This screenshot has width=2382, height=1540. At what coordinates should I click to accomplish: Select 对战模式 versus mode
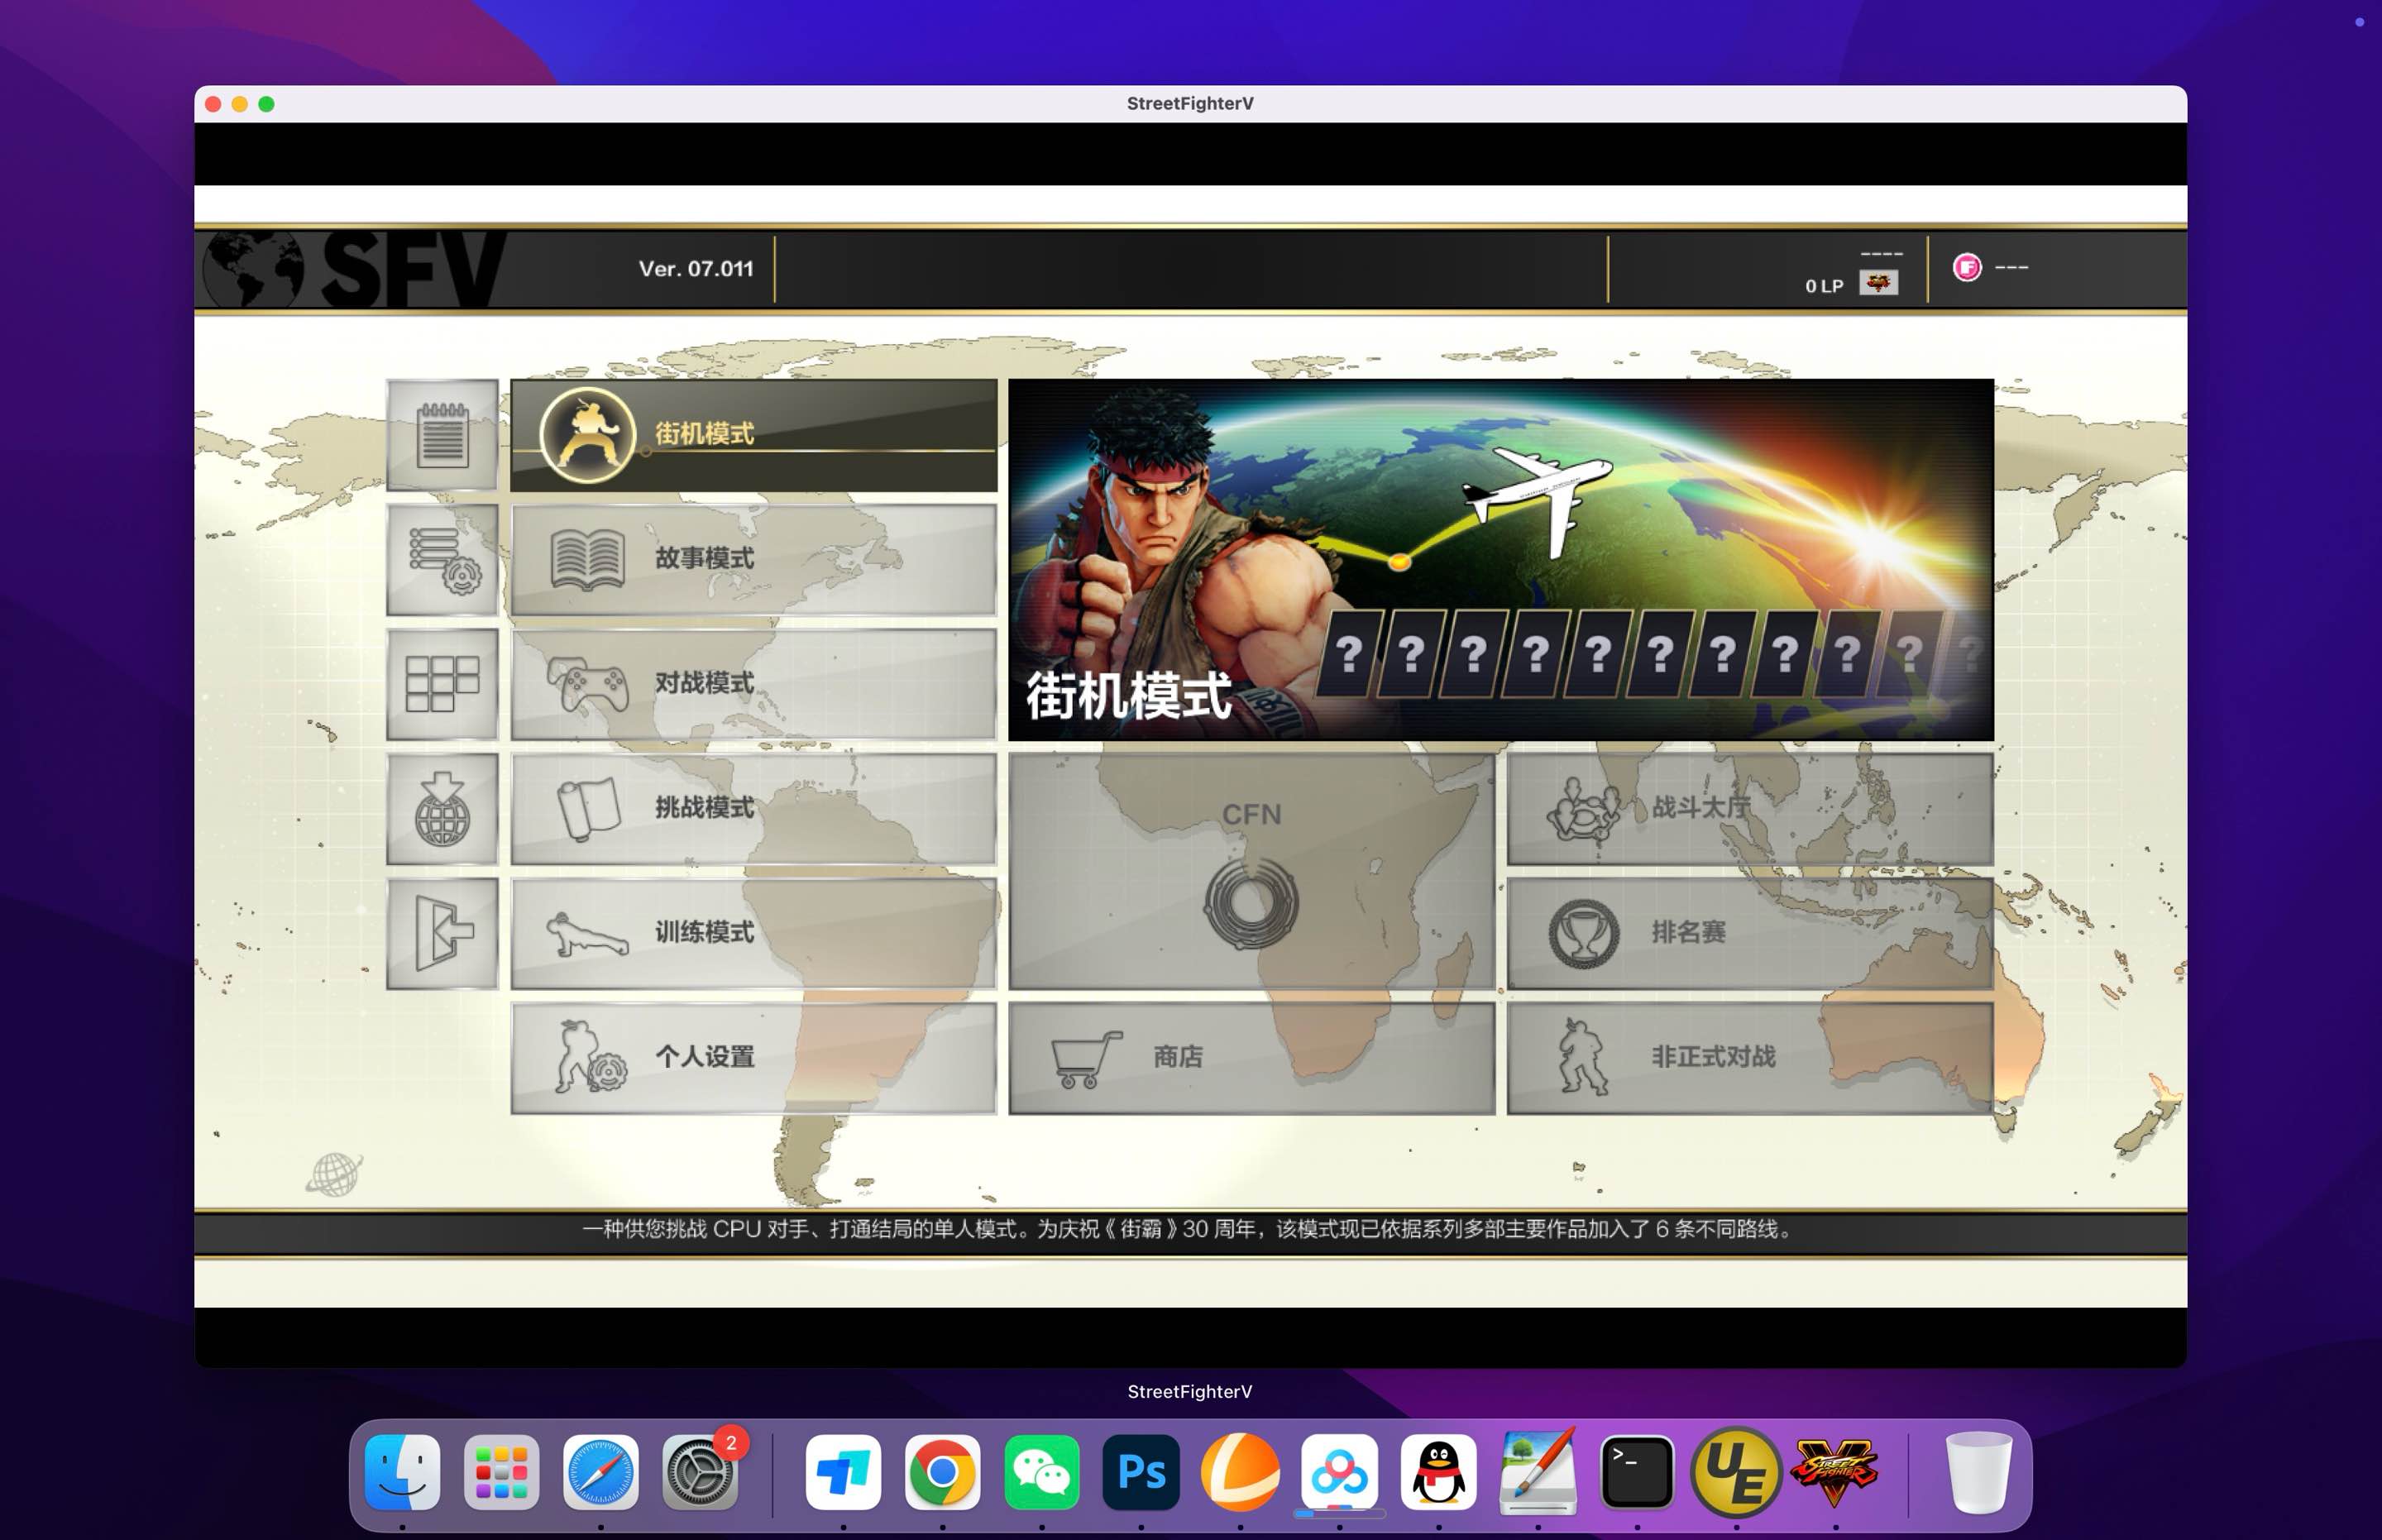point(754,684)
